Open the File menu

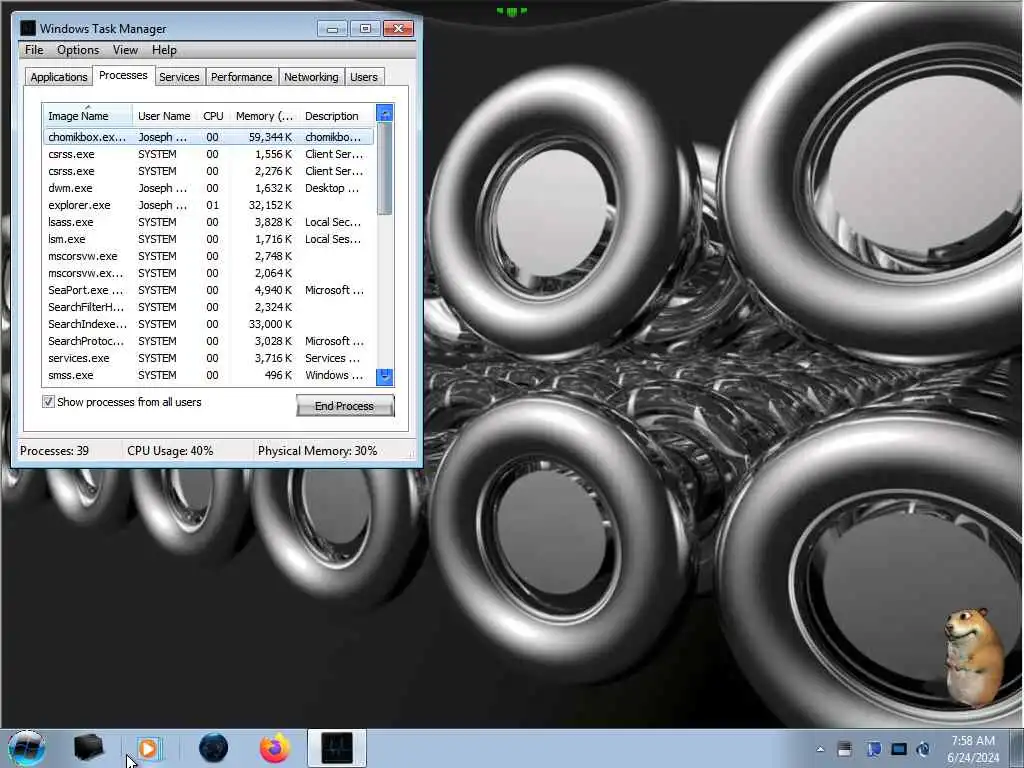[34, 50]
